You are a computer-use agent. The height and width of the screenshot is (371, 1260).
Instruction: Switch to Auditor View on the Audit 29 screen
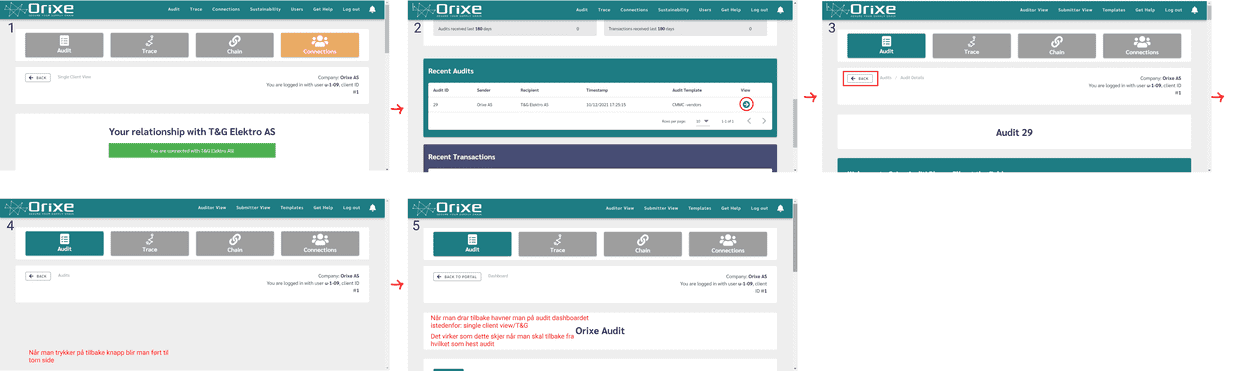click(x=1034, y=10)
